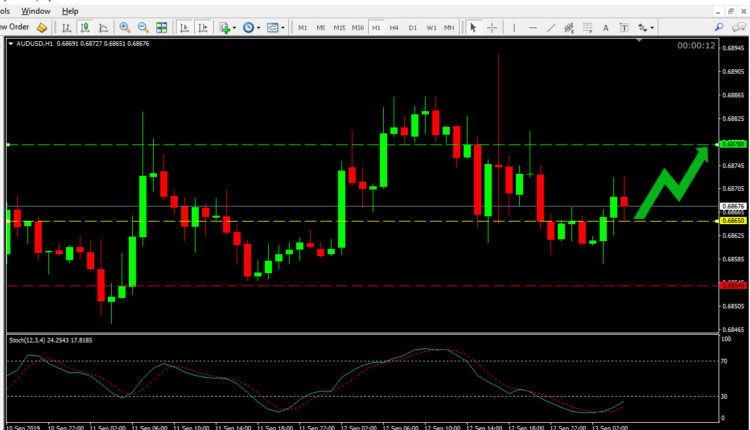
Task: Select the M5 timeframe
Action: tap(320, 28)
